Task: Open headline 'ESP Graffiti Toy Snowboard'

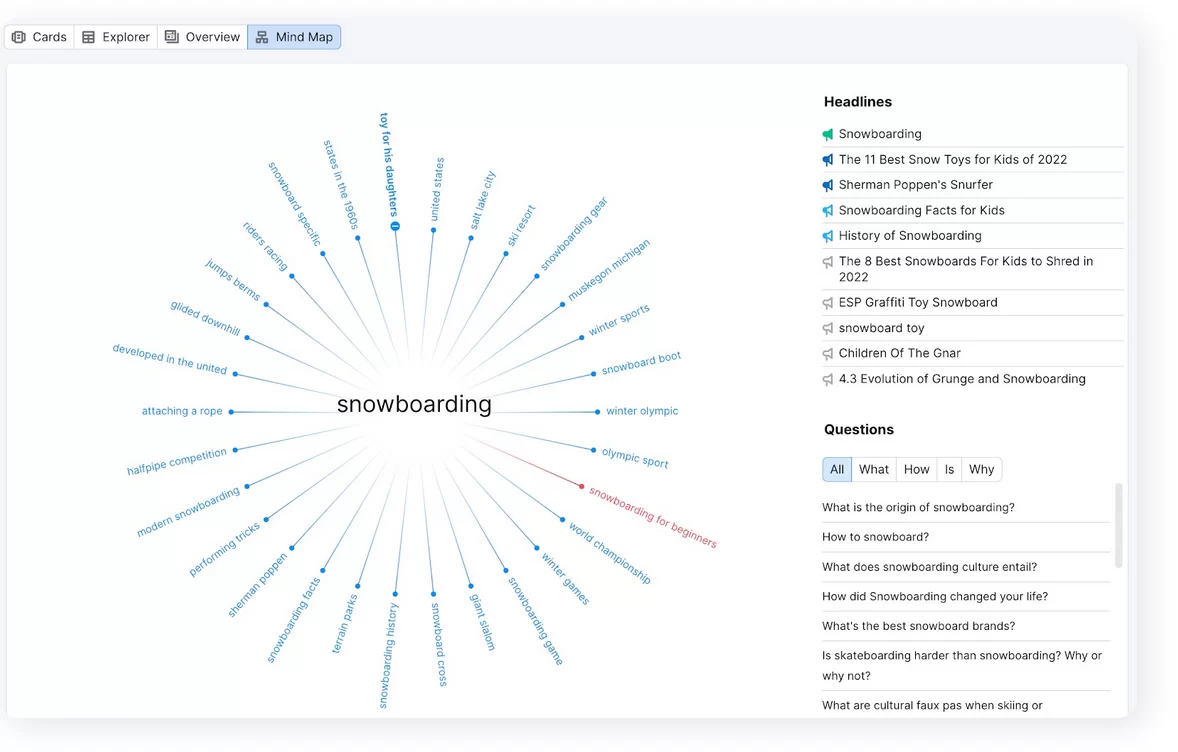Action: click(918, 302)
